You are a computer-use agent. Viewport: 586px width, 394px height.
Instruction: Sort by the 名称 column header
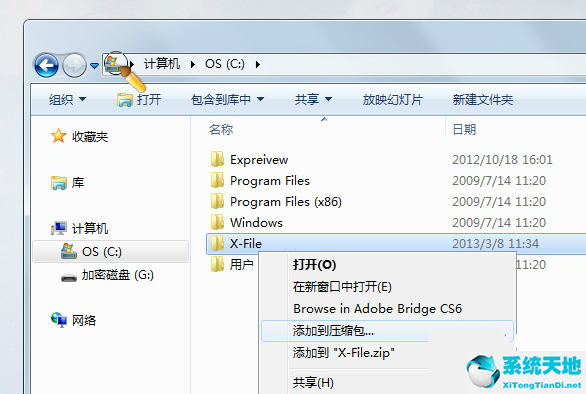pyautogui.click(x=221, y=130)
